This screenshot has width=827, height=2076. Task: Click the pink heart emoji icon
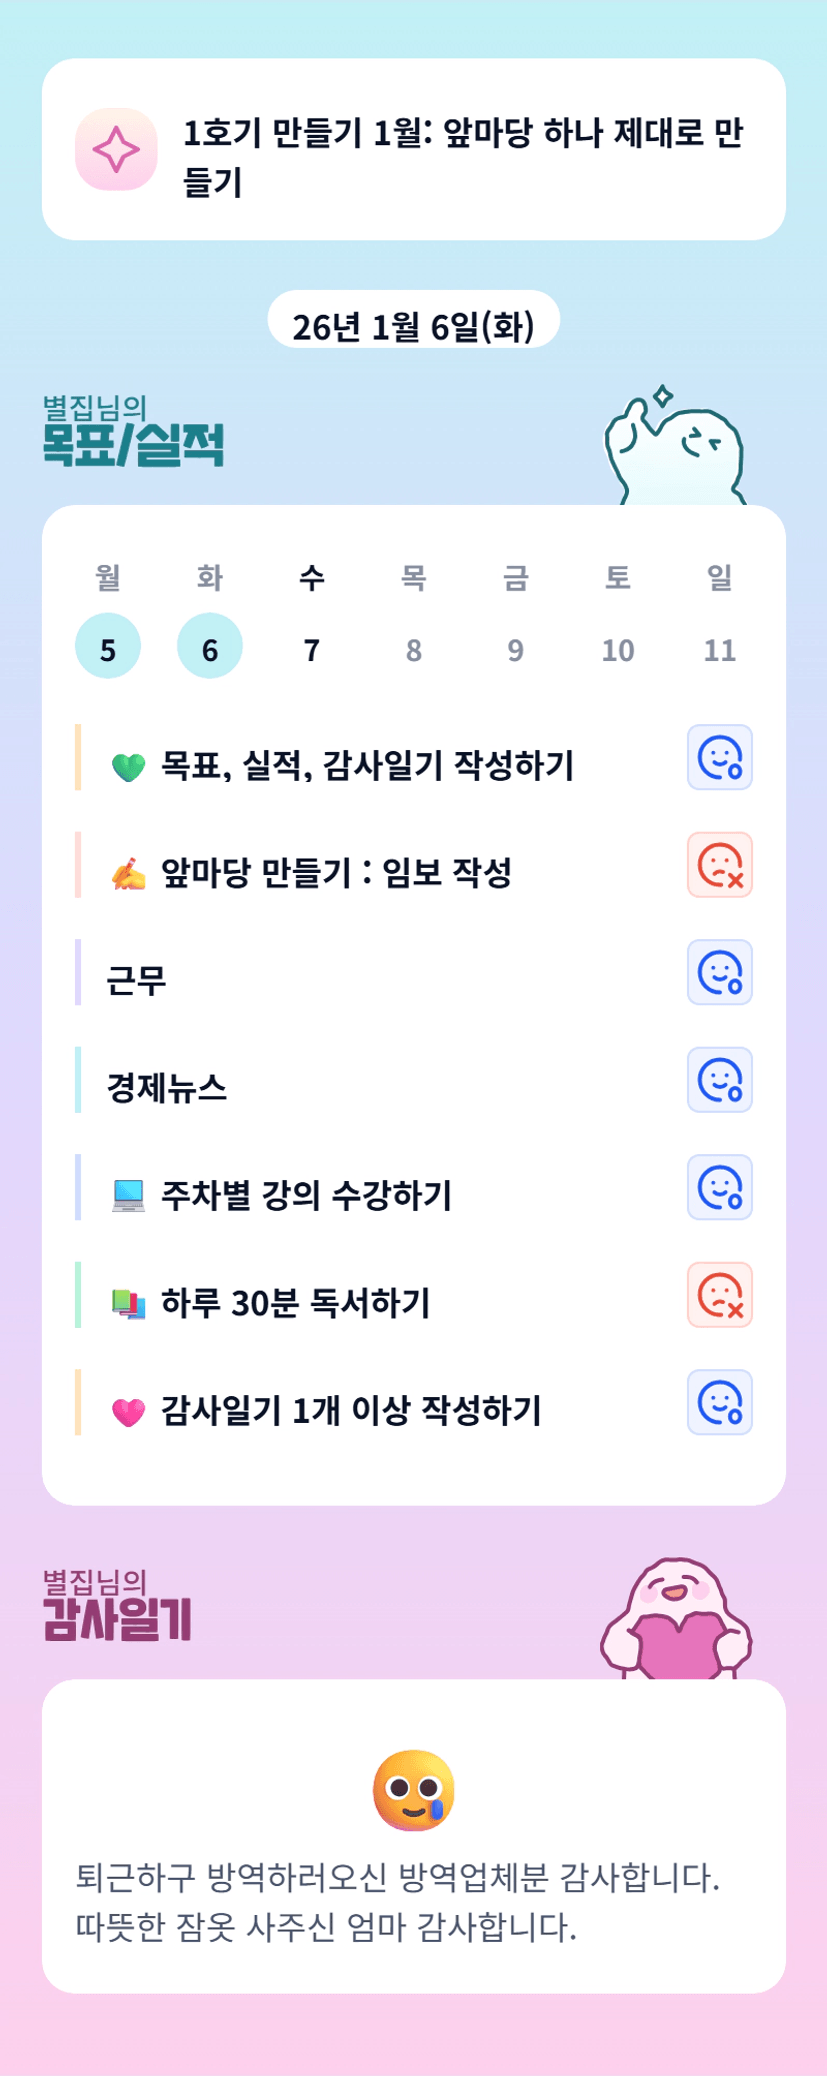tap(128, 1411)
